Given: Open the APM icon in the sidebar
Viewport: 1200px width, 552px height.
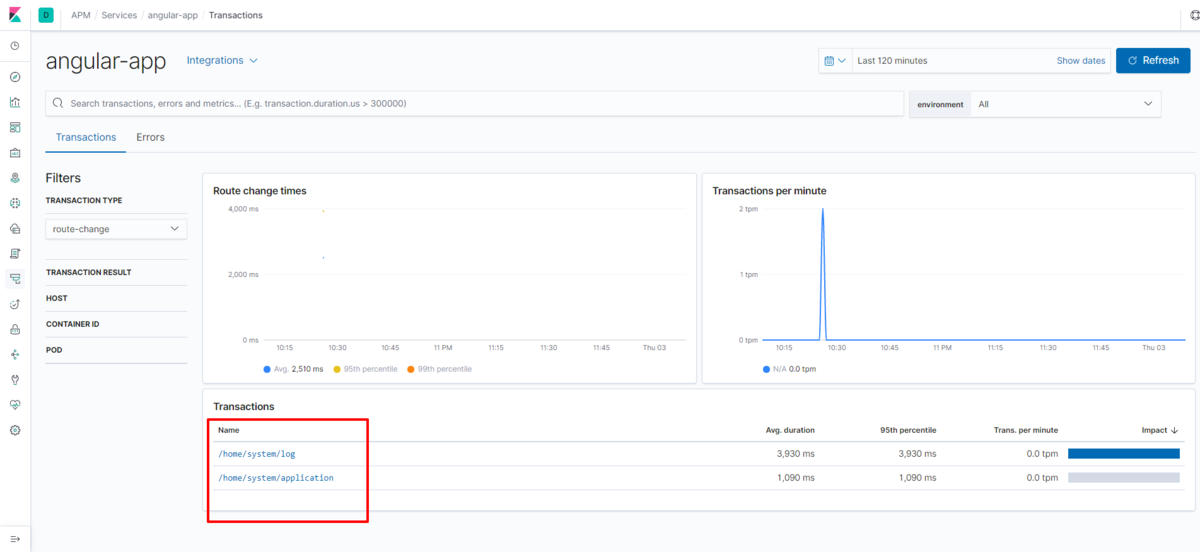Looking at the screenshot, I should point(15,279).
